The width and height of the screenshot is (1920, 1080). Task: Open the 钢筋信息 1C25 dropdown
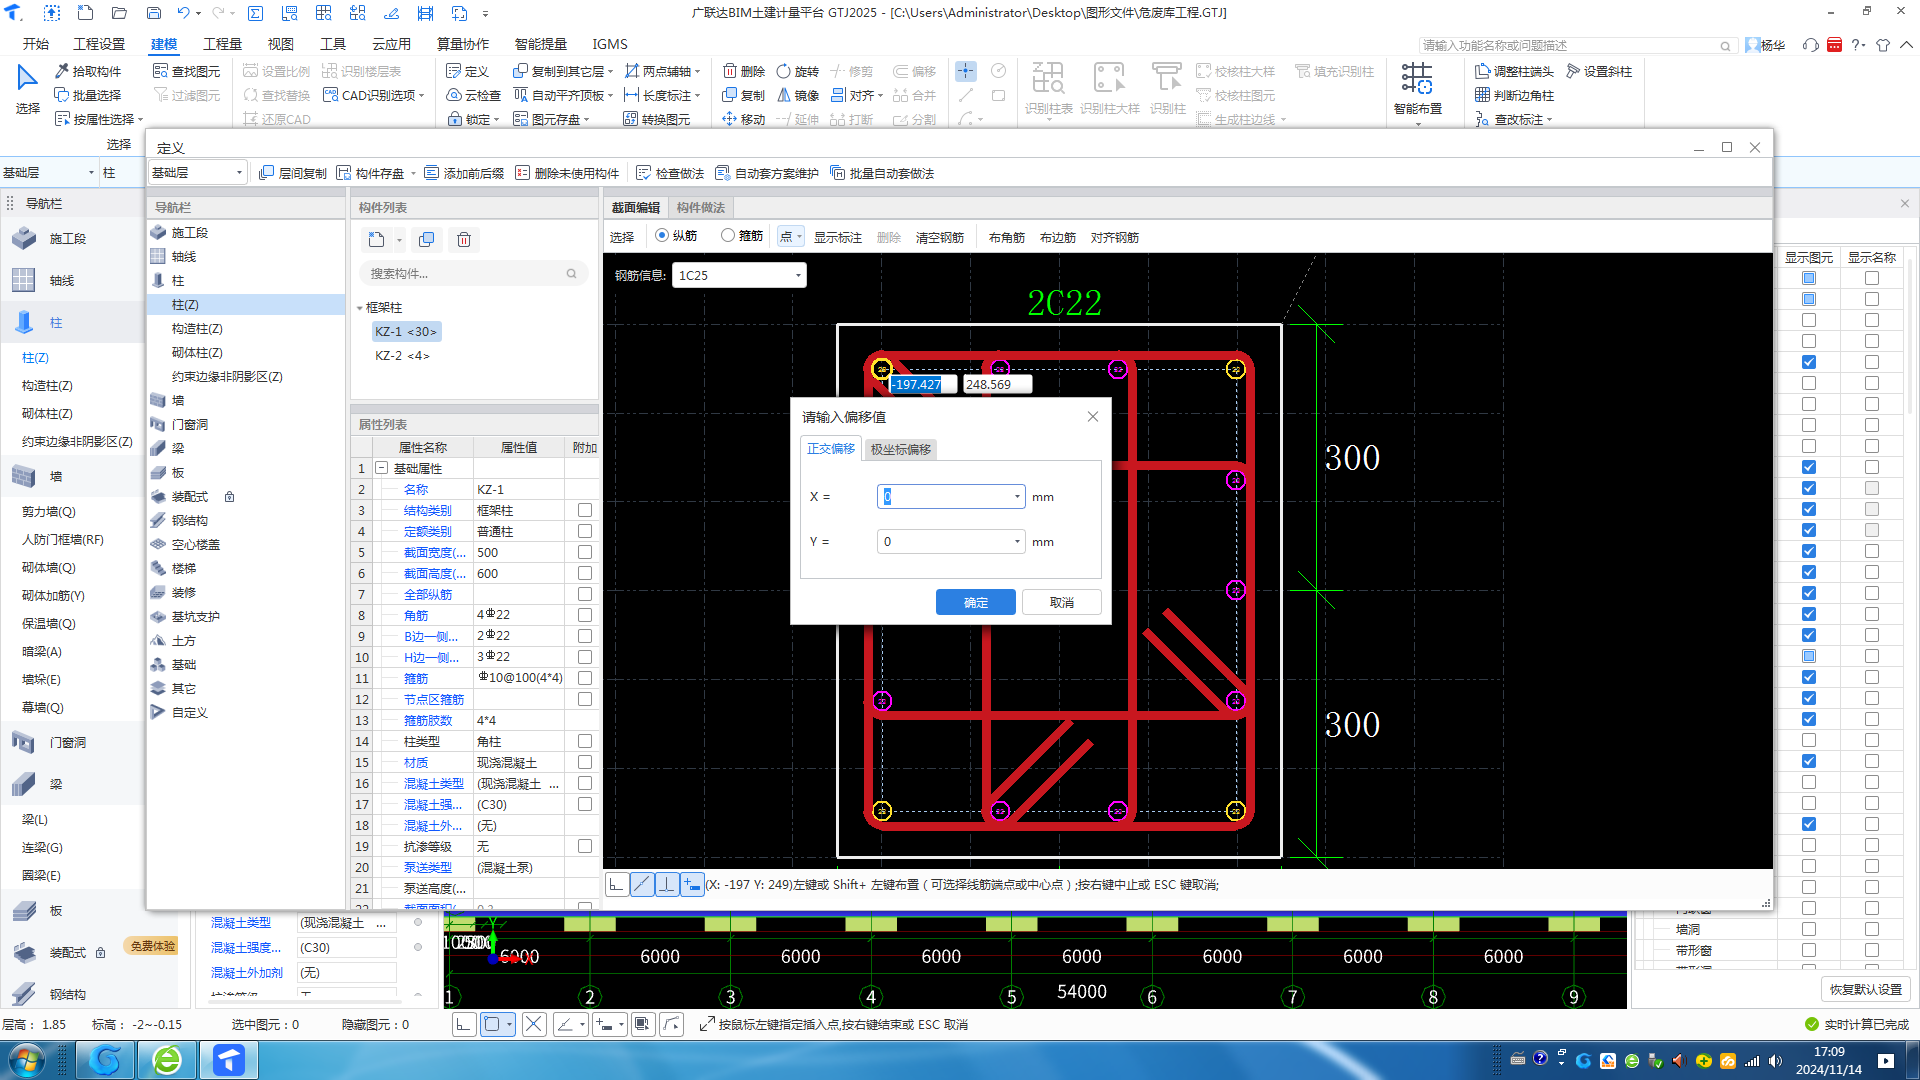pos(798,275)
